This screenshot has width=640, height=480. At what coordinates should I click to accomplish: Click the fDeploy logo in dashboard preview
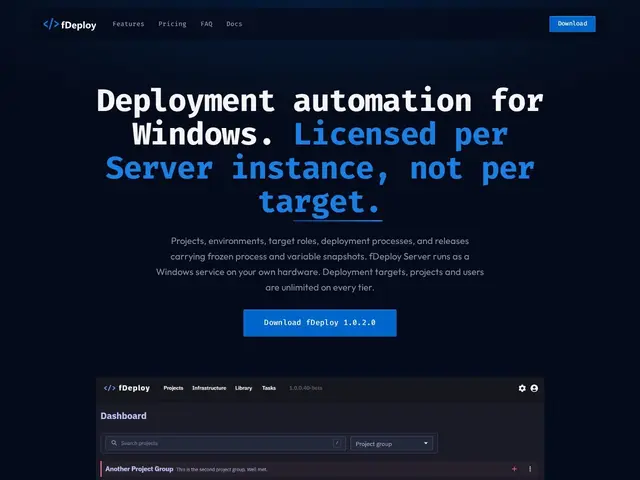click(x=127, y=388)
